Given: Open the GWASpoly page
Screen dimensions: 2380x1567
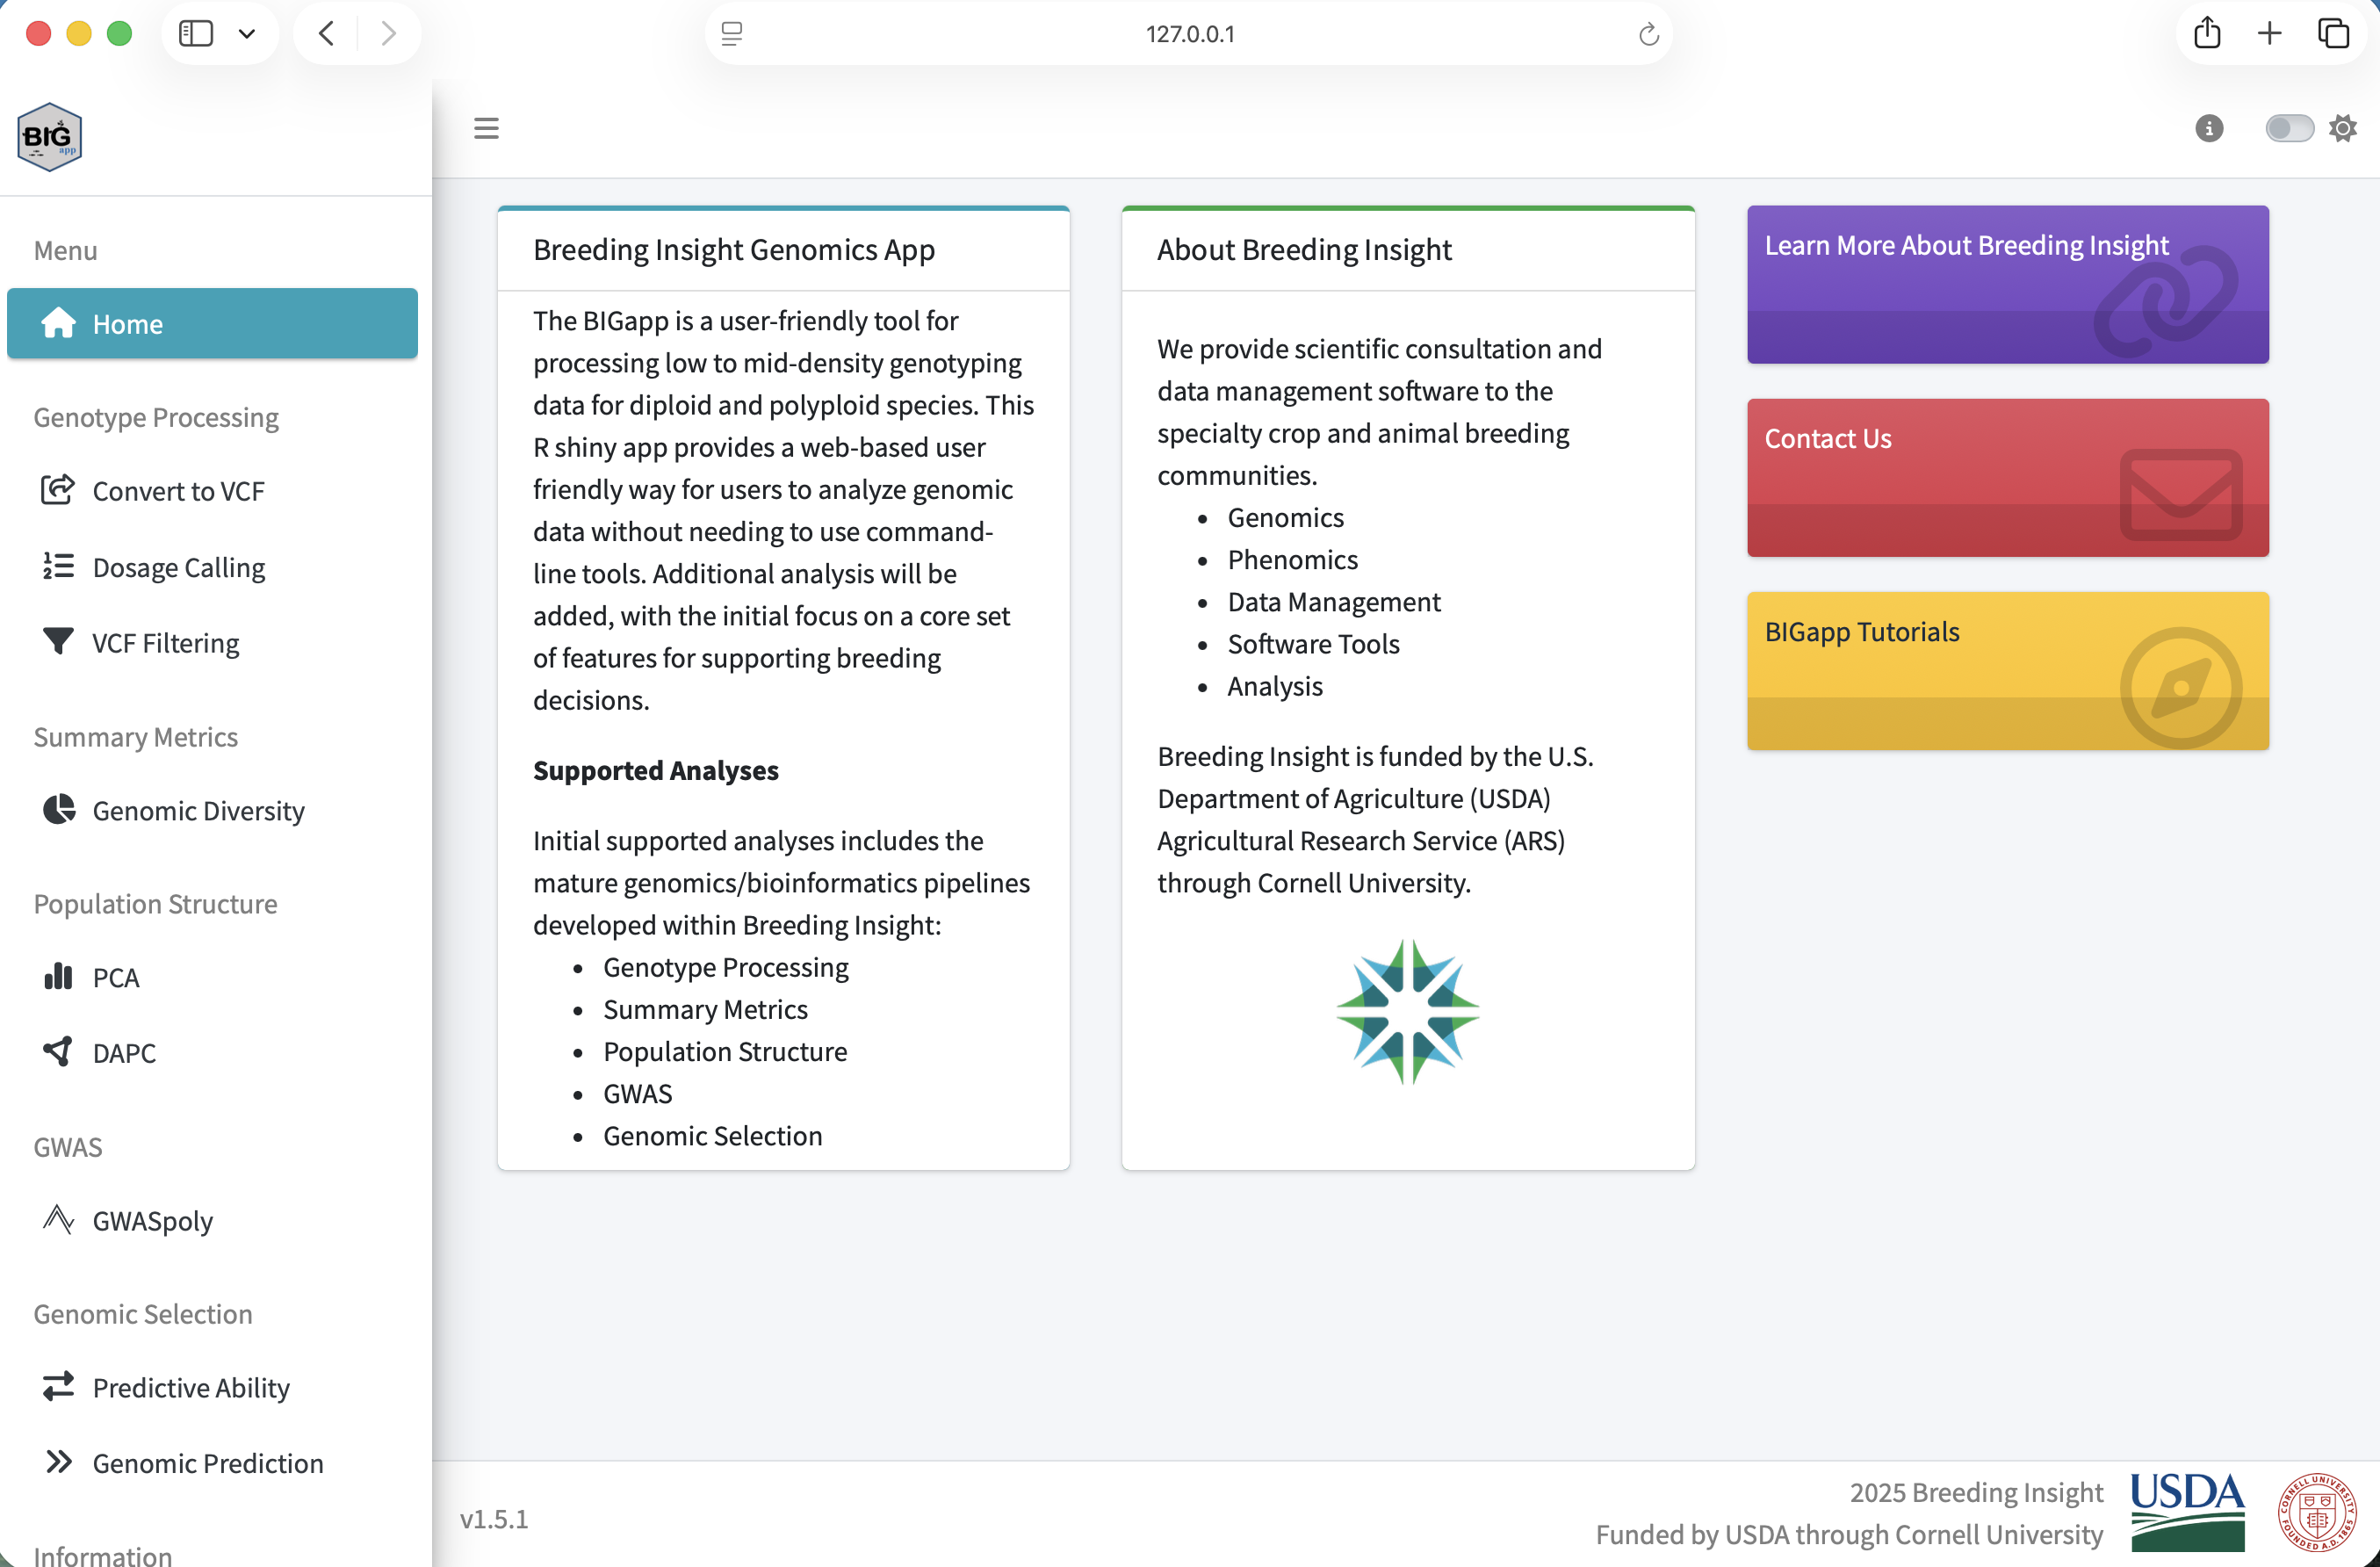Looking at the screenshot, I should (x=212, y=1221).
